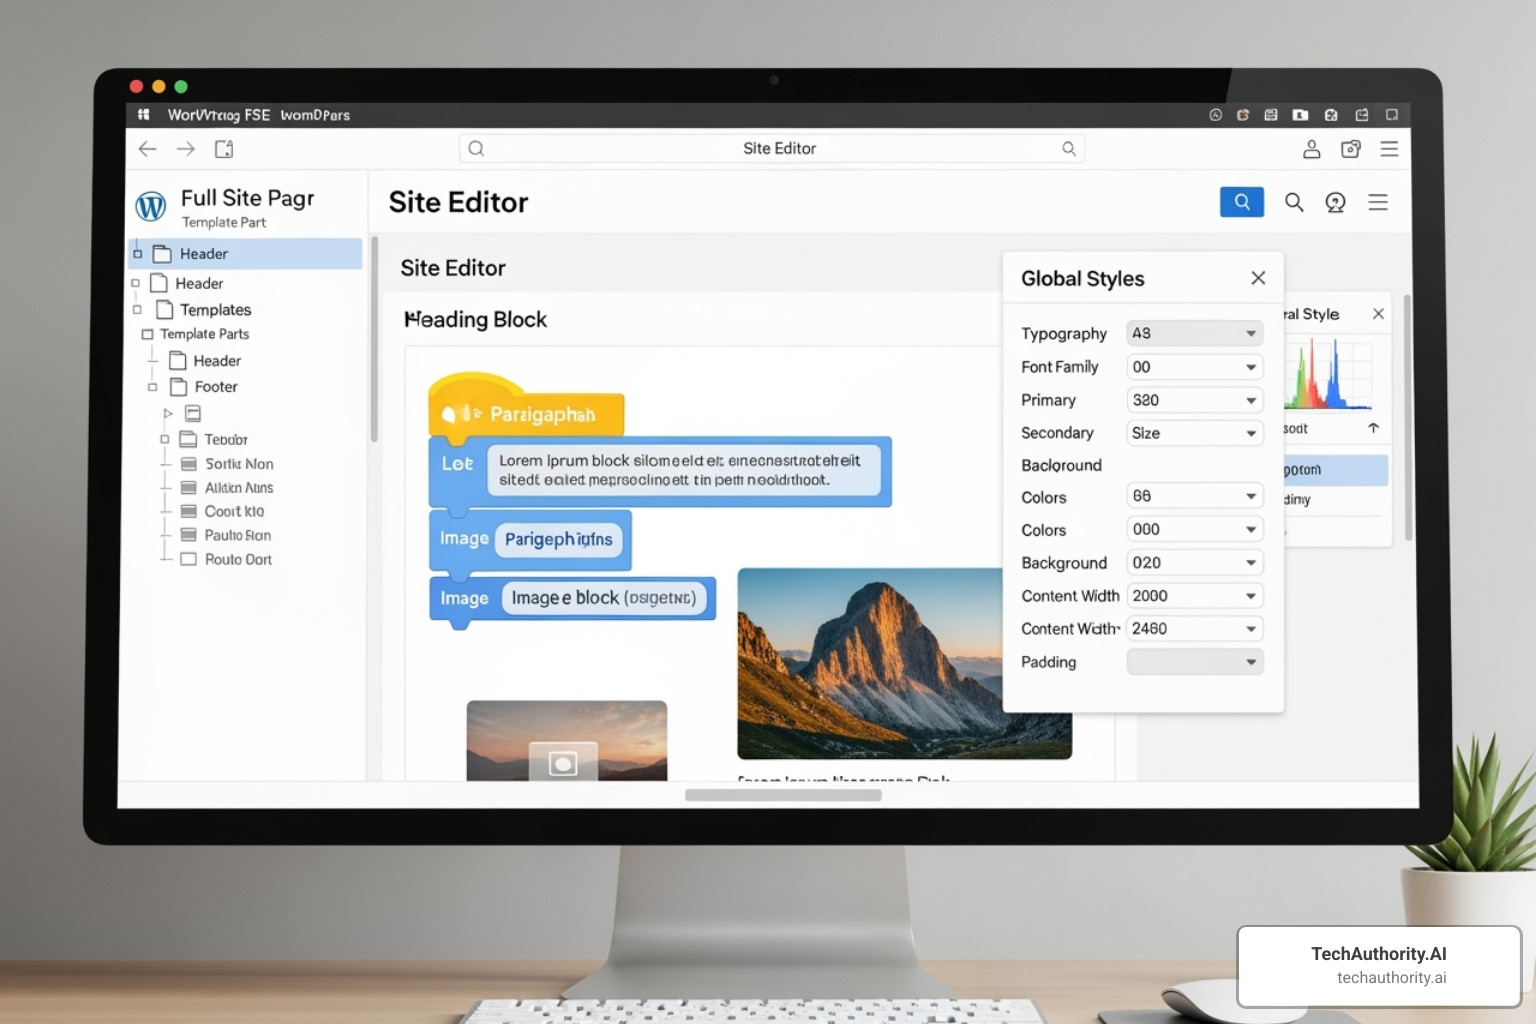The height and width of the screenshot is (1024, 1536).
Task: Open the empty Padding dropdown
Action: pos(1195,661)
